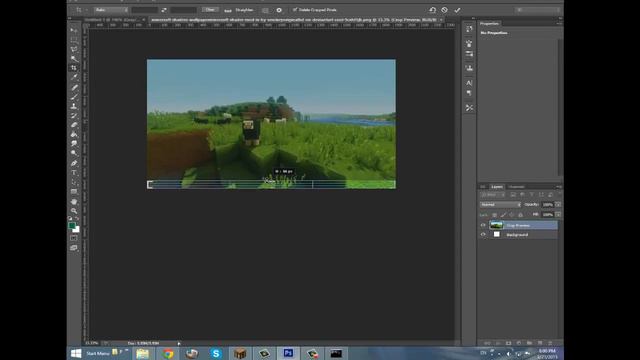Select the Type tool
This screenshot has width=640, height=360.
[74, 173]
